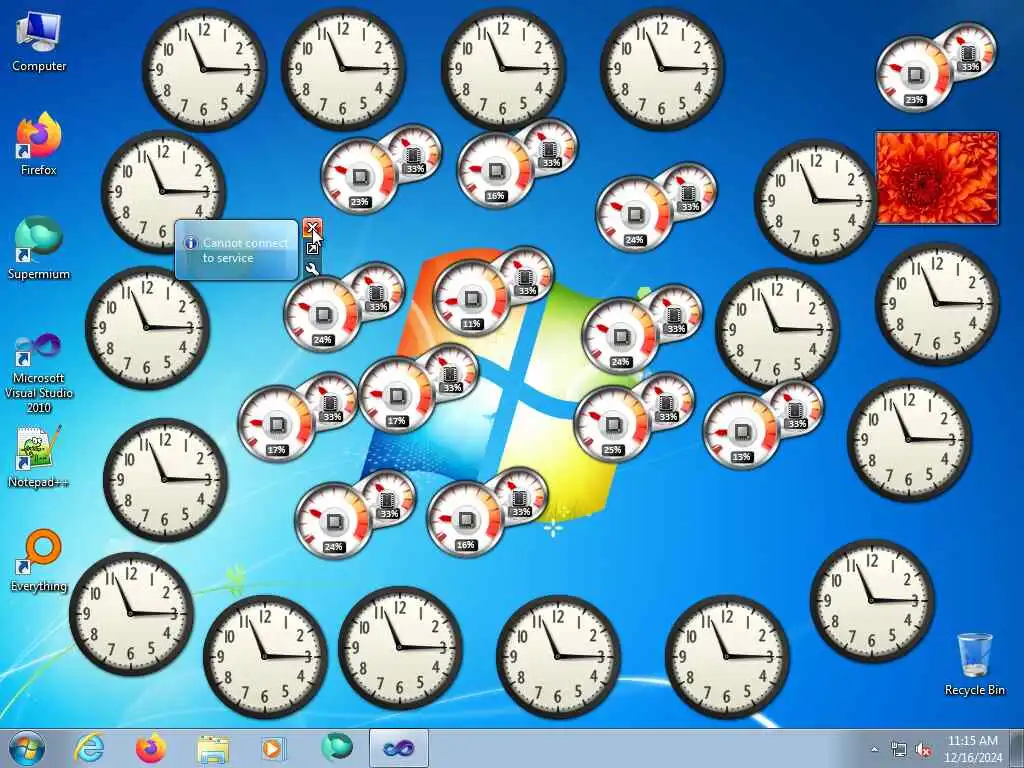Select the Recycle Bin icon
Image resolution: width=1024 pixels, height=768 pixels.
click(974, 664)
